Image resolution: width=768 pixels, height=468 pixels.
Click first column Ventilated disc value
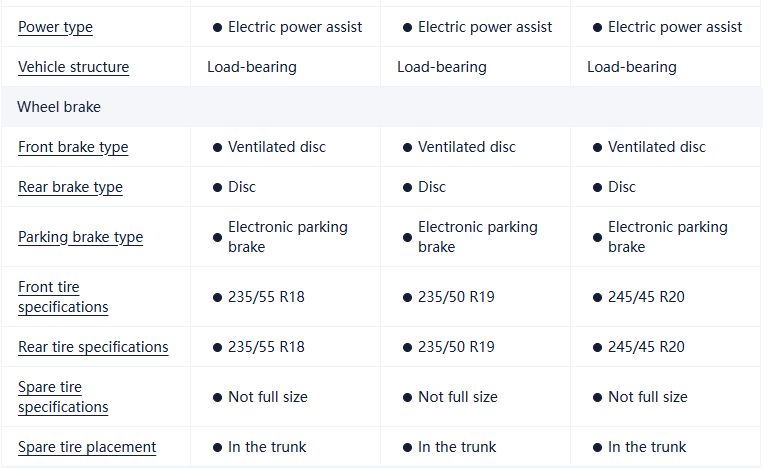(277, 147)
